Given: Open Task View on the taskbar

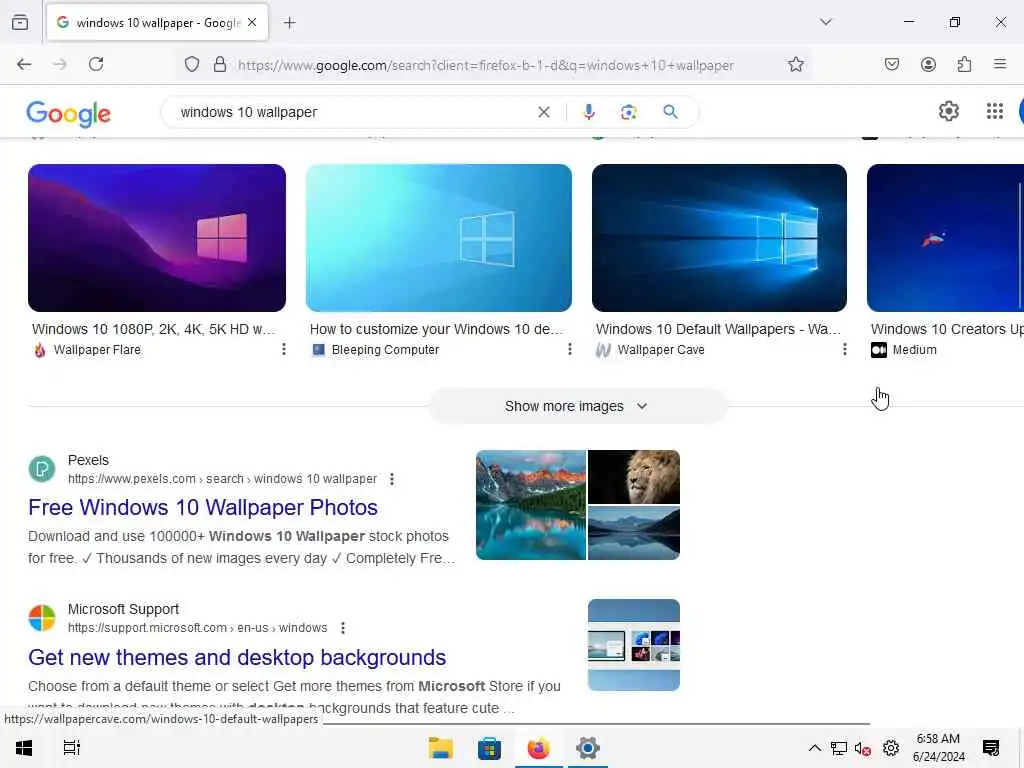Looking at the screenshot, I should 72,748.
